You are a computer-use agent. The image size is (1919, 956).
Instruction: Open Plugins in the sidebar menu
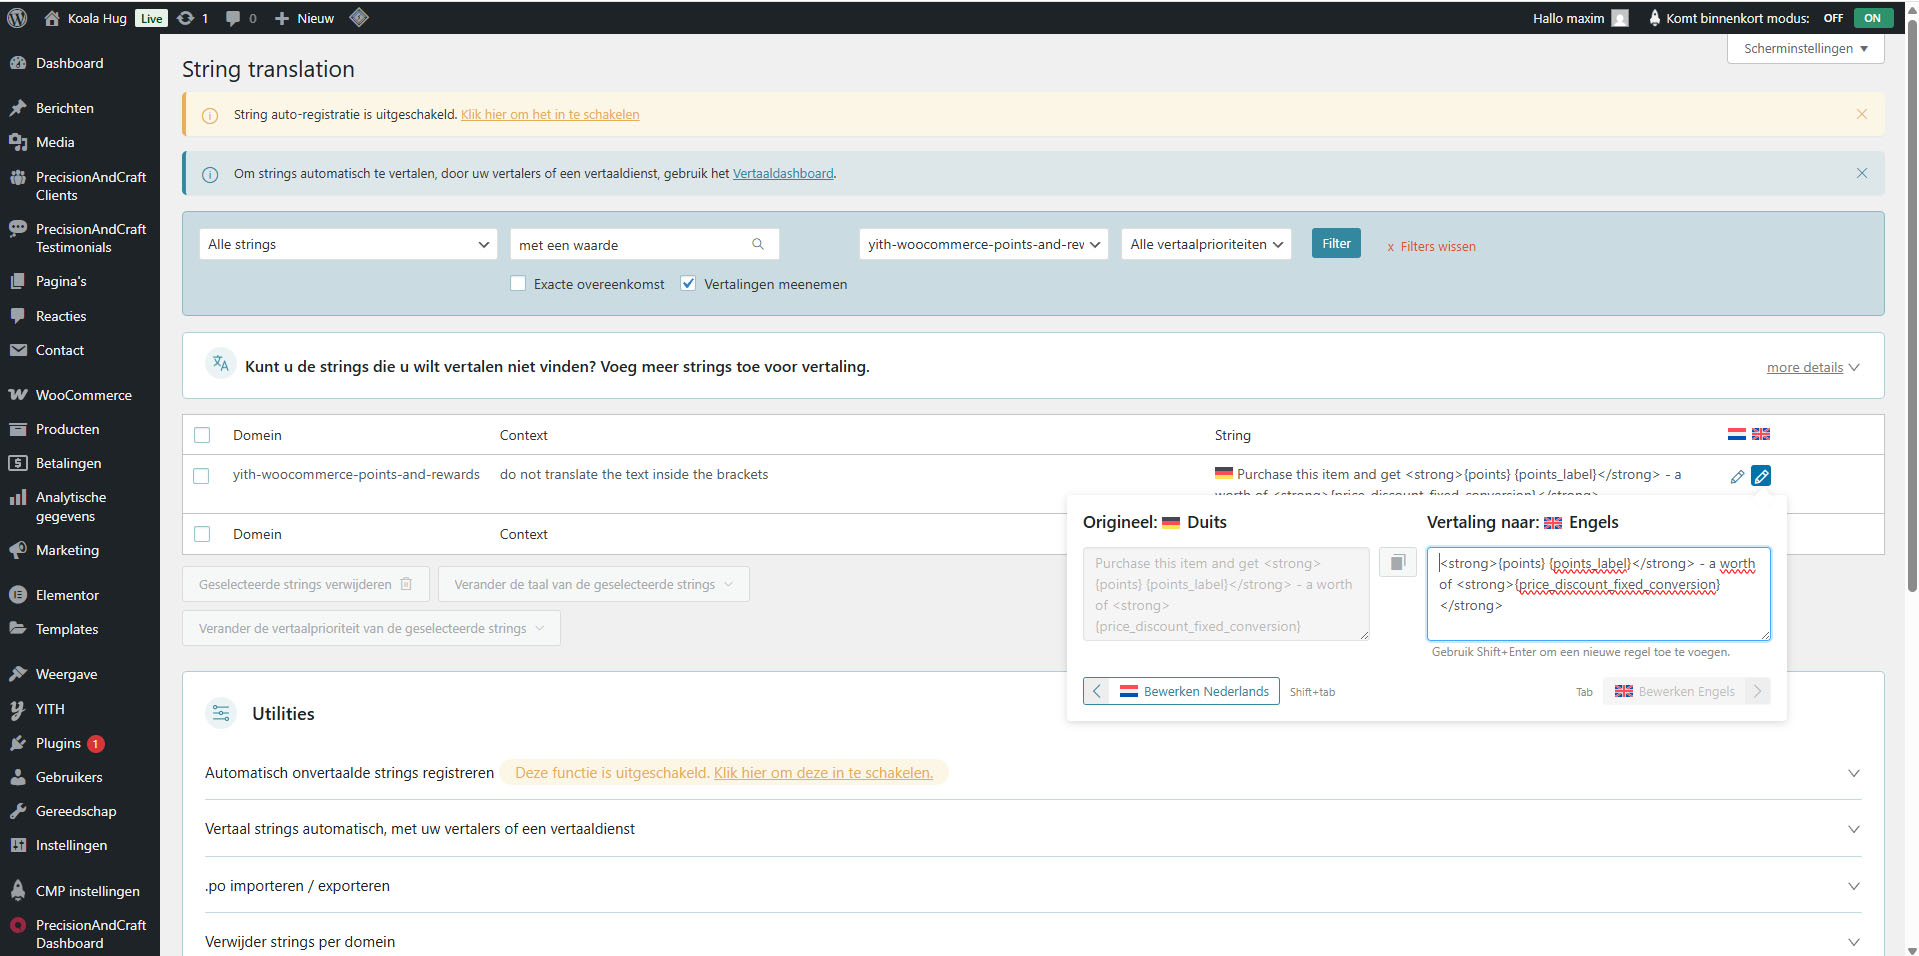pos(58,743)
